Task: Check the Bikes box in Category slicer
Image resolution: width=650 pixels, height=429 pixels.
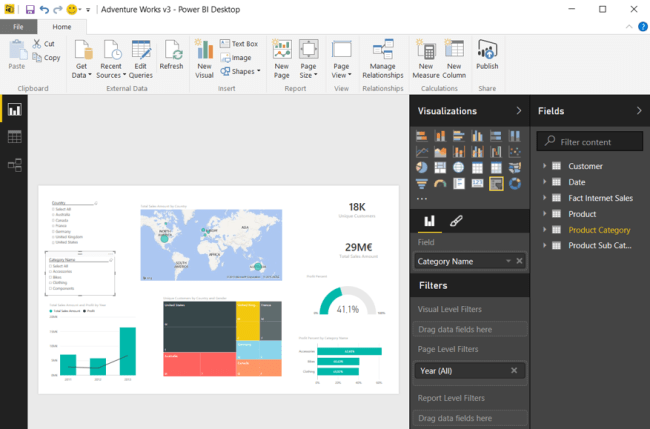Action: [50, 276]
